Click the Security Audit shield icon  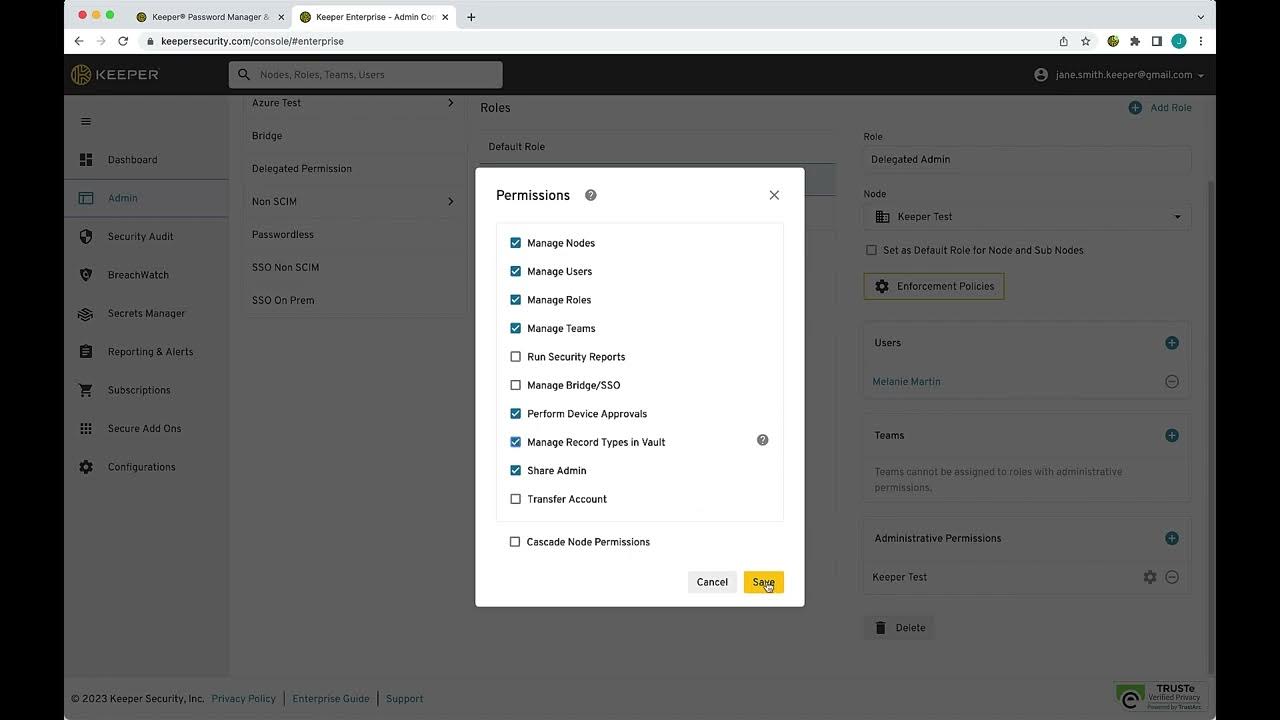click(x=86, y=237)
